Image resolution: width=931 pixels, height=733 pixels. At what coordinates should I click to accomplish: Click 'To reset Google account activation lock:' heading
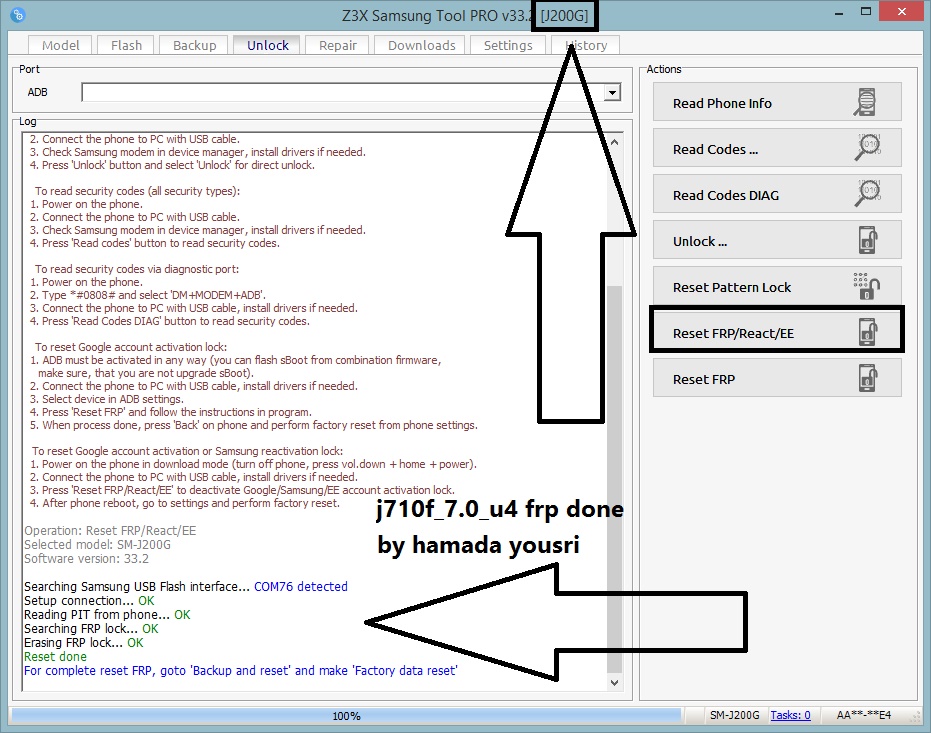[x=131, y=347]
